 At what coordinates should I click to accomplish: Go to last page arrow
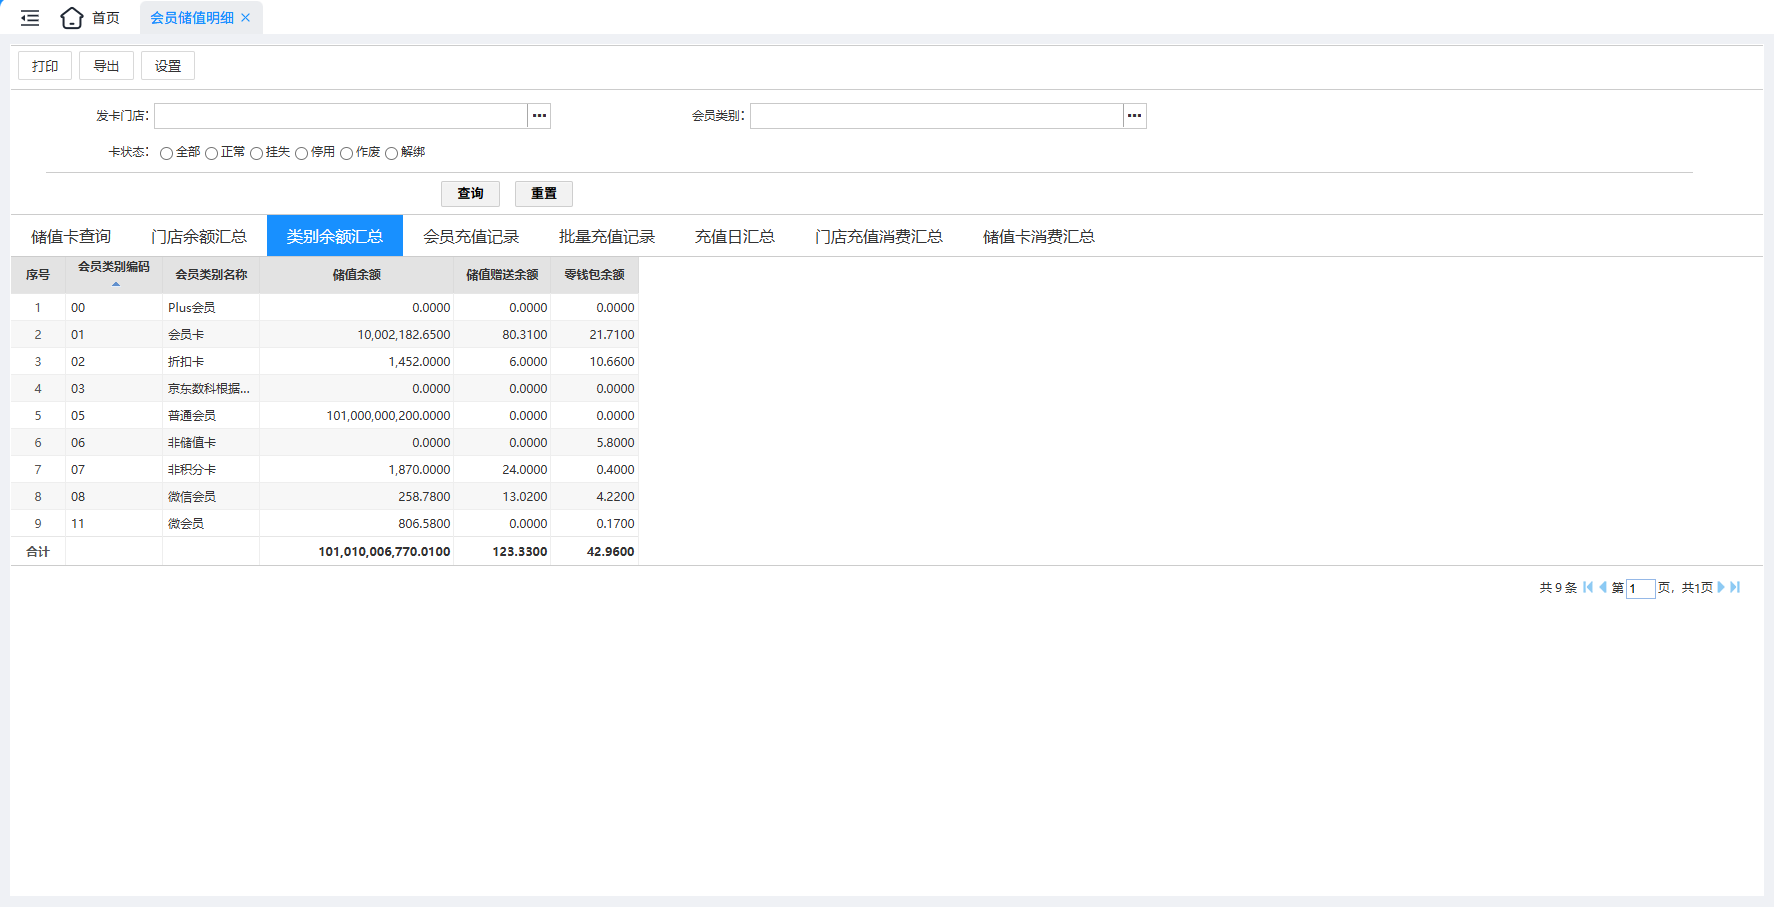(x=1735, y=587)
